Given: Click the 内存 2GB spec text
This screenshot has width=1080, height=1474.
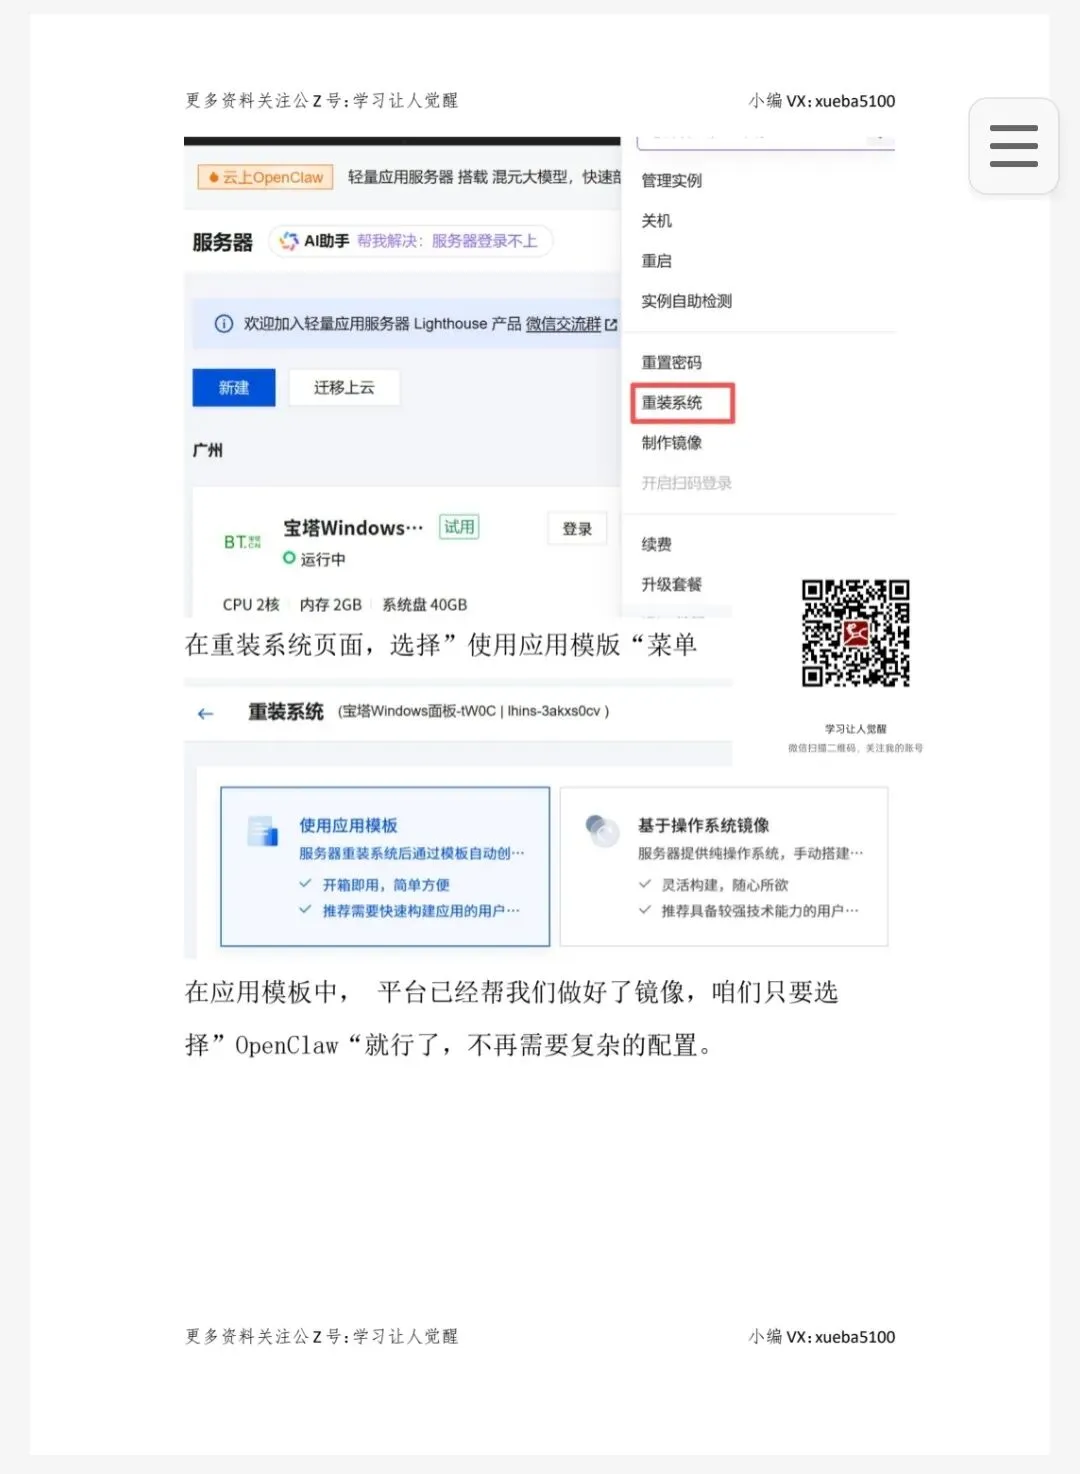Looking at the screenshot, I should tap(331, 605).
